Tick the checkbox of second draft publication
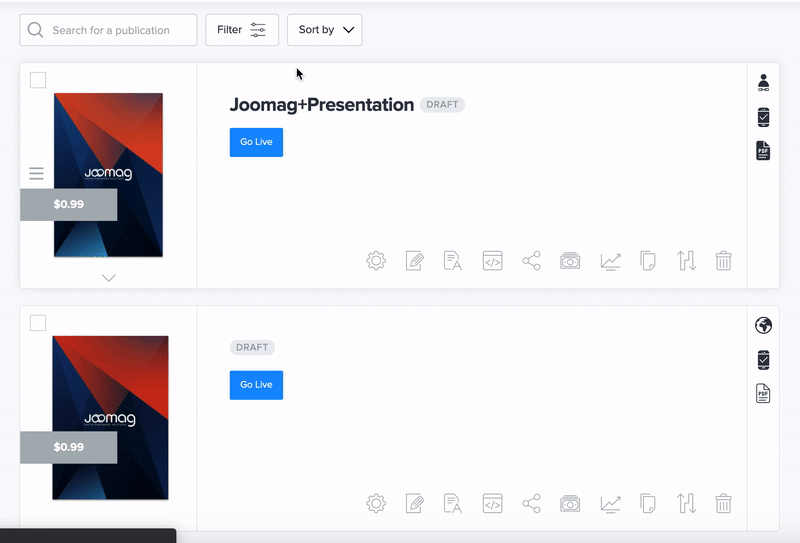The image size is (800, 543). pos(38,323)
